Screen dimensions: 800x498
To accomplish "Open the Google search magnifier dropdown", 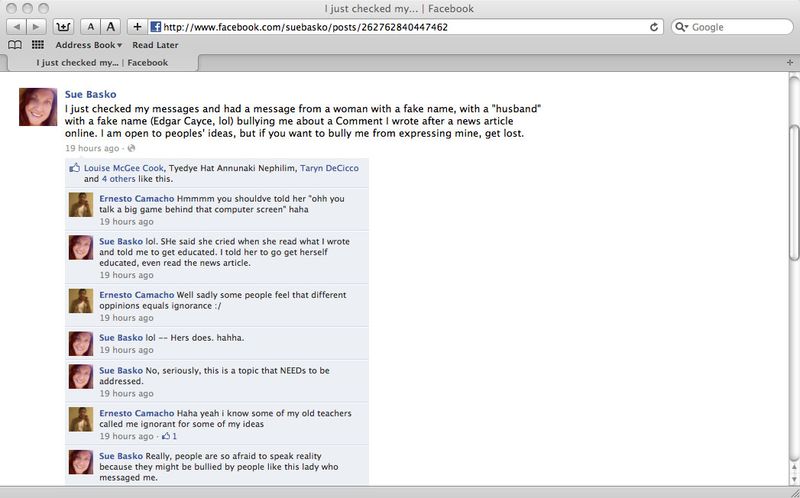I will [x=682, y=27].
